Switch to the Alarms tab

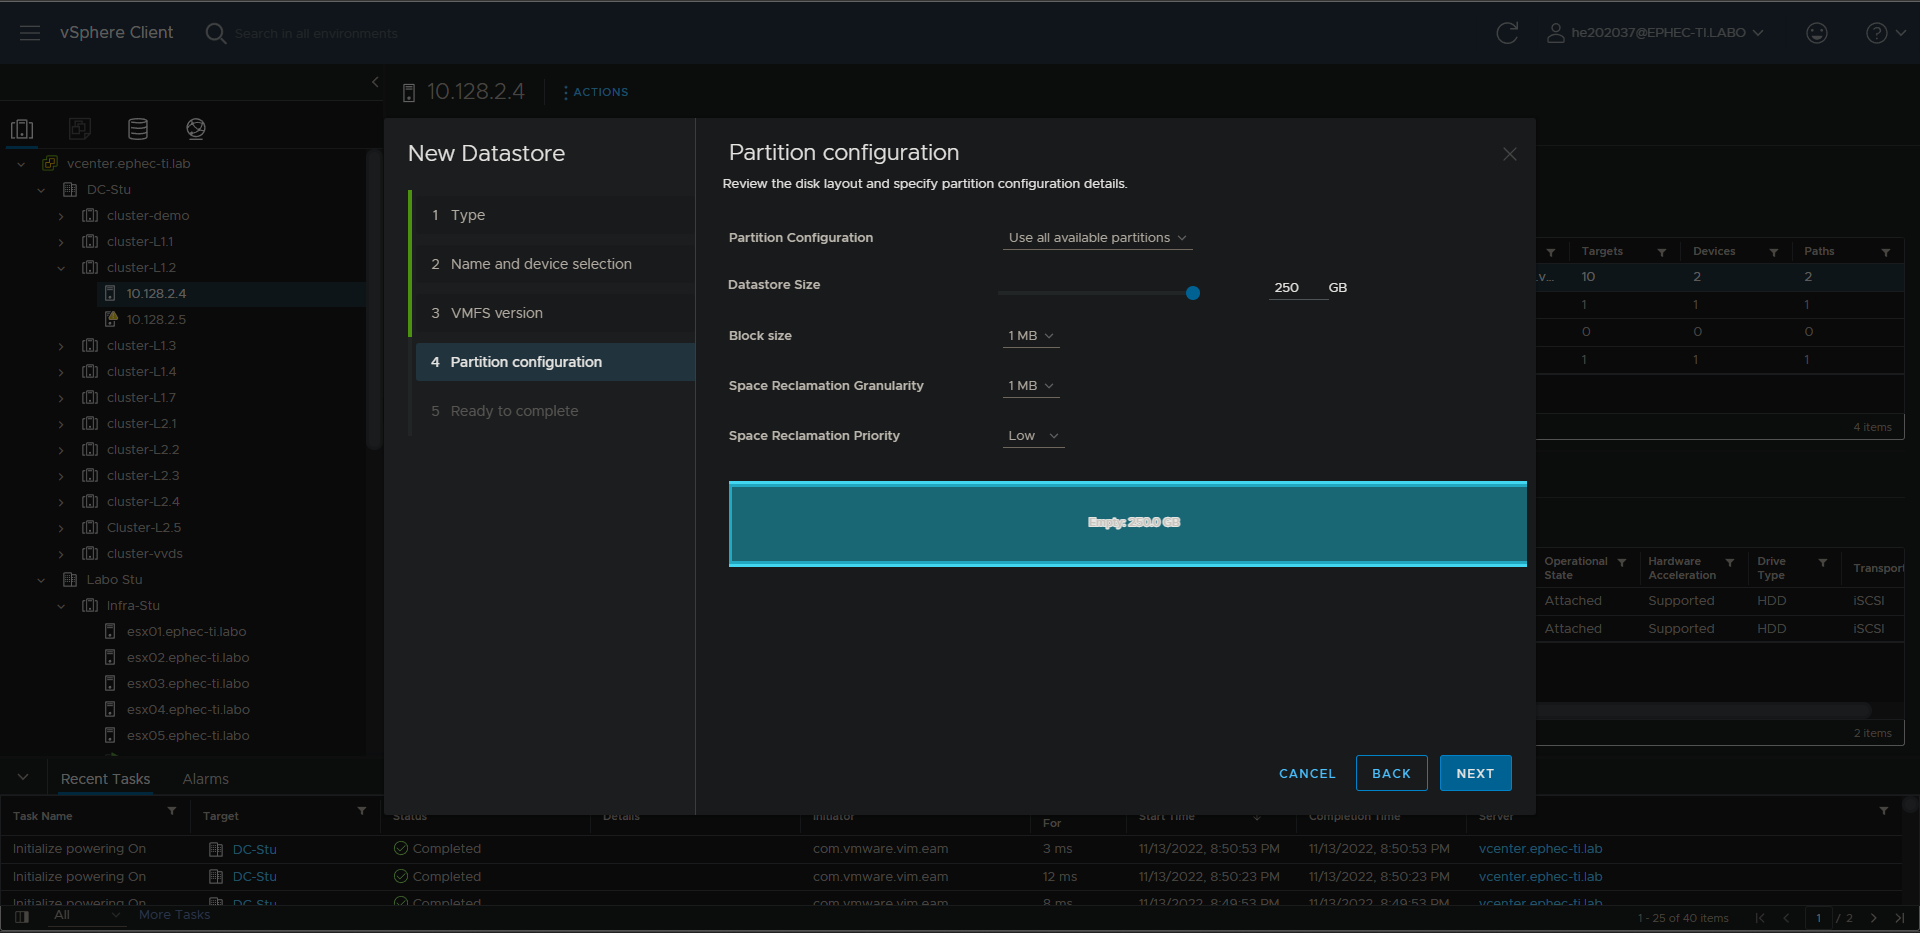click(206, 779)
